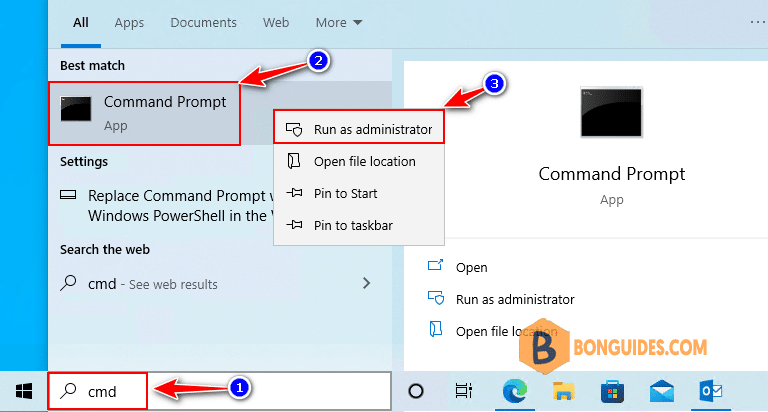
Task: Open Outlook from taskbar
Action: (x=711, y=391)
